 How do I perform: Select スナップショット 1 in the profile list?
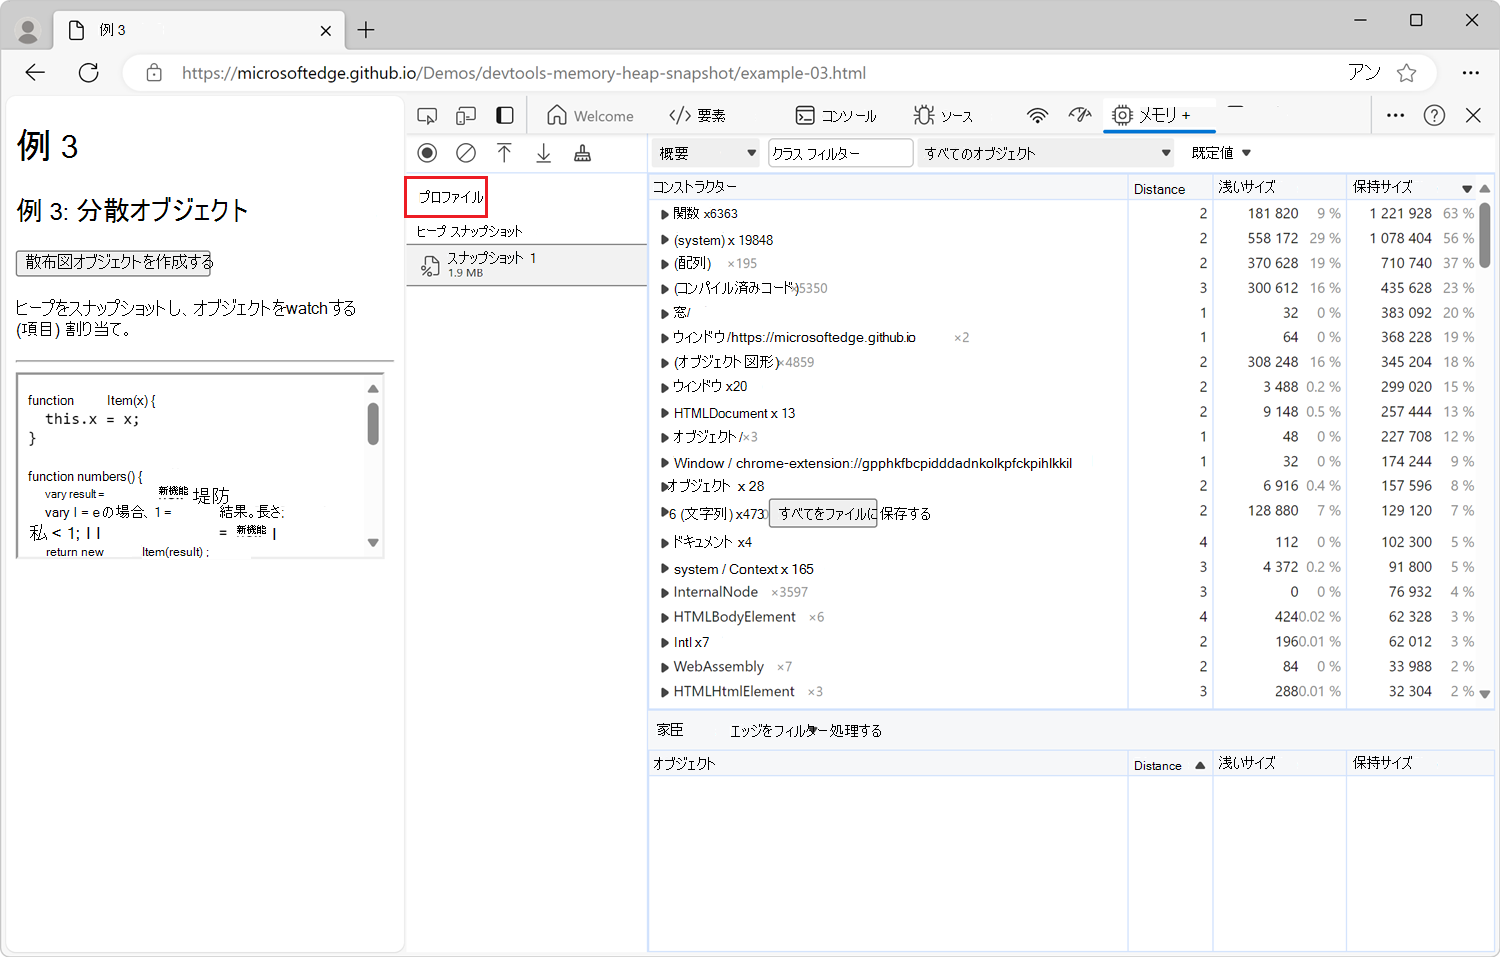pos(527,265)
